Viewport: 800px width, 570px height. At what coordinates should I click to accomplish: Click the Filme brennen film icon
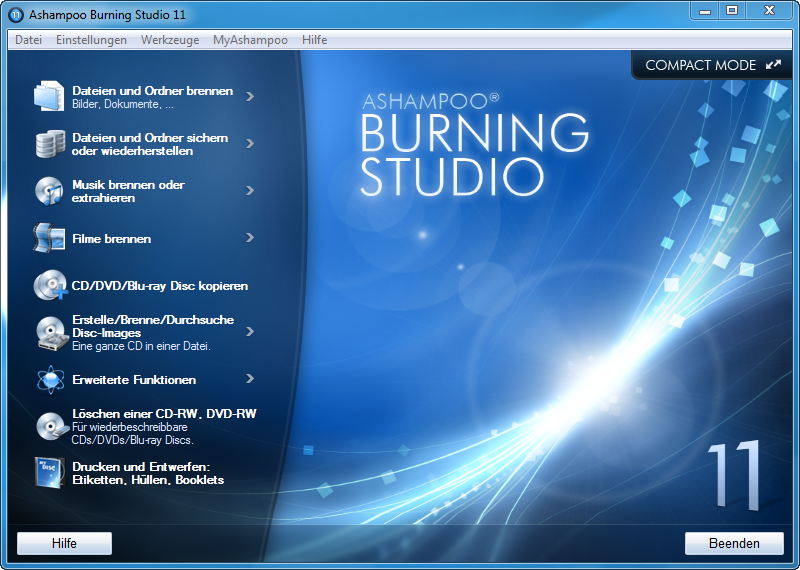[x=49, y=238]
